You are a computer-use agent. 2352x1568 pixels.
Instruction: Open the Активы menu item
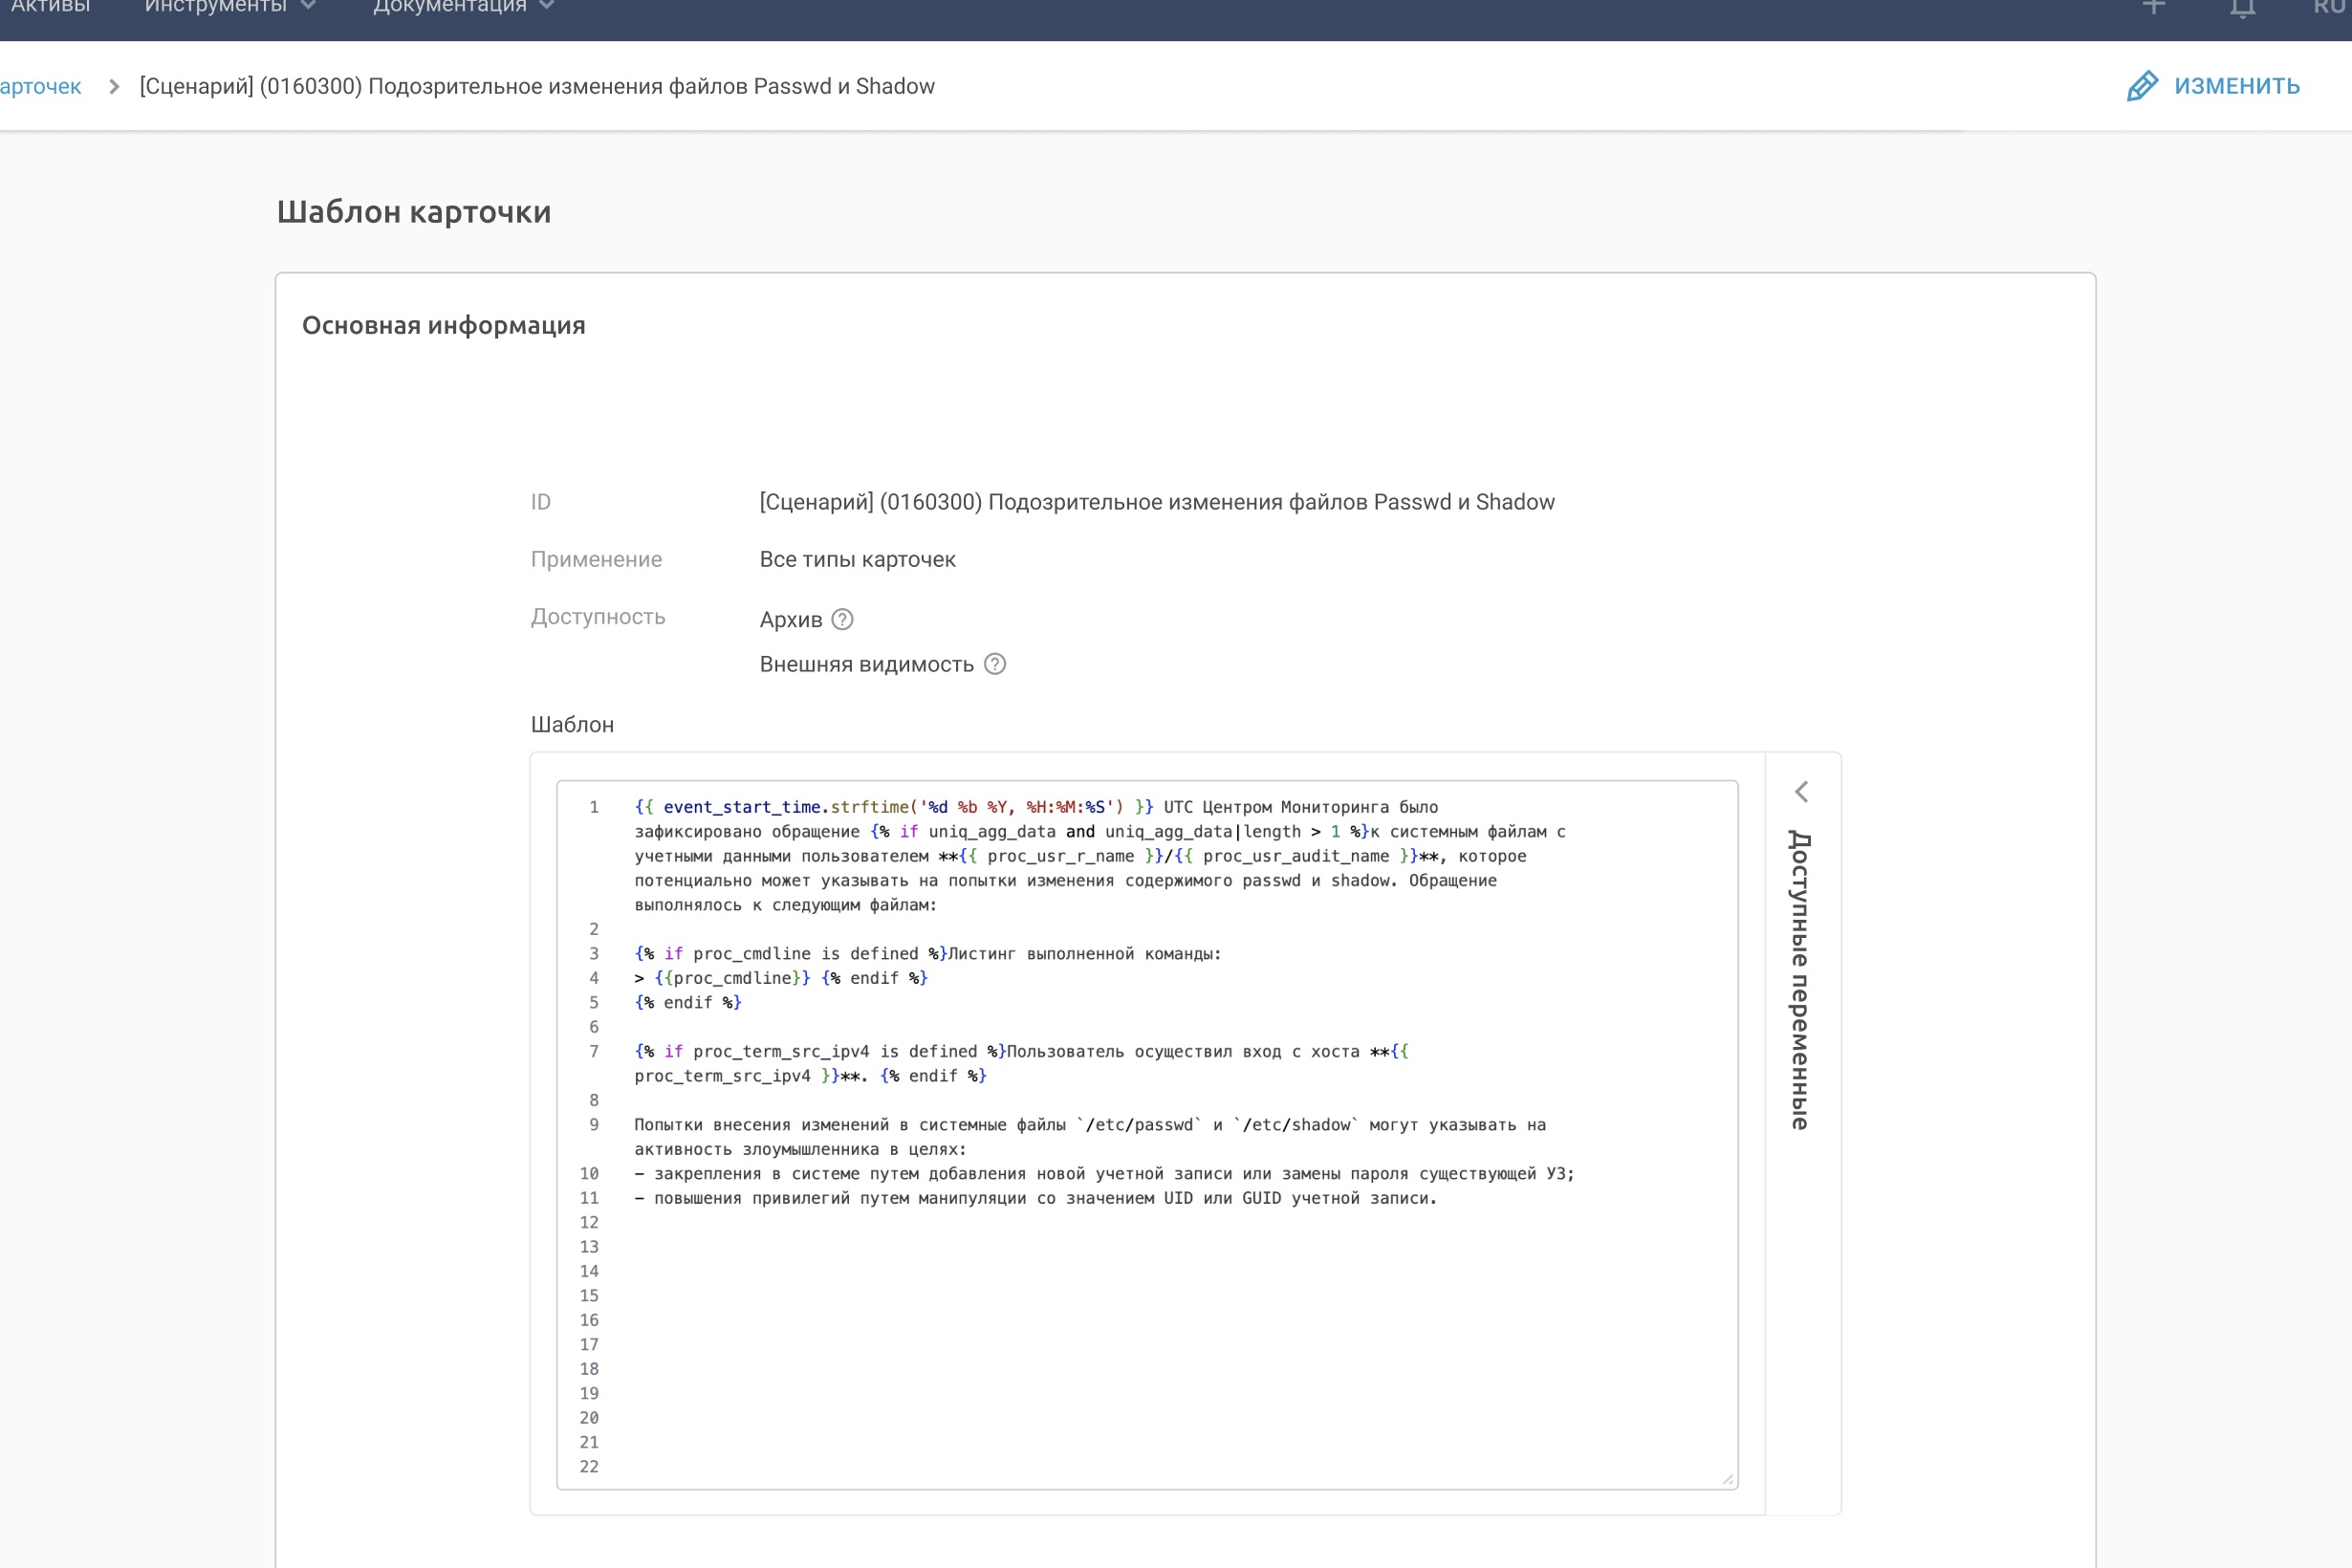tap(50, 7)
